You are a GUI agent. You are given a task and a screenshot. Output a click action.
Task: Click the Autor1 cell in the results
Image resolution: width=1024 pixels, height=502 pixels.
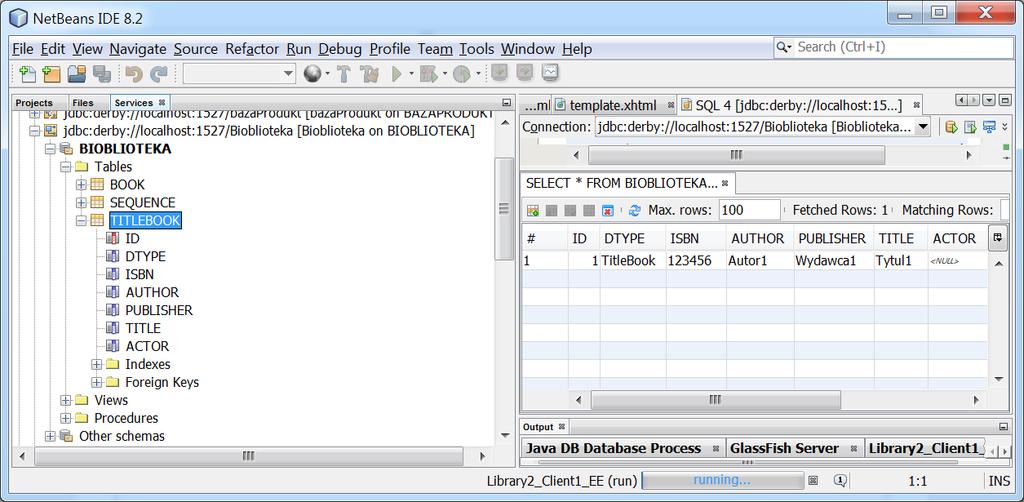(760, 260)
